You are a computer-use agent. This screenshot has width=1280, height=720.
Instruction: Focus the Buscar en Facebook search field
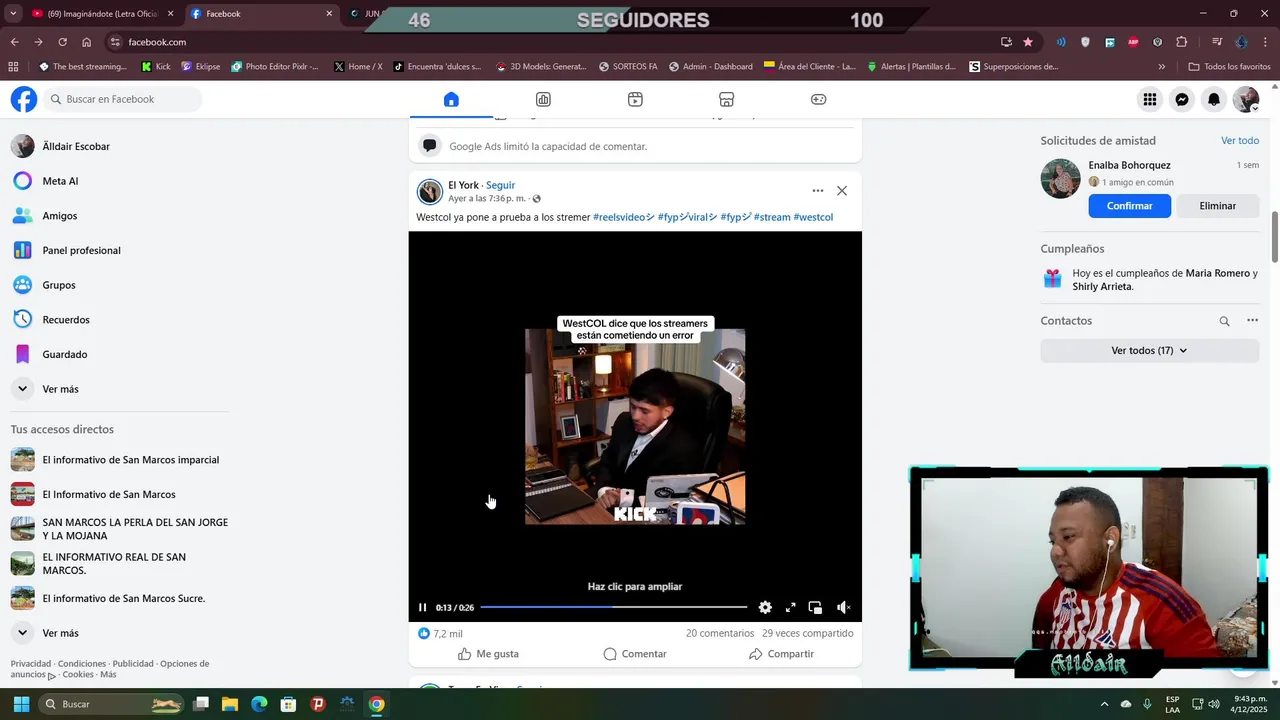[122, 99]
